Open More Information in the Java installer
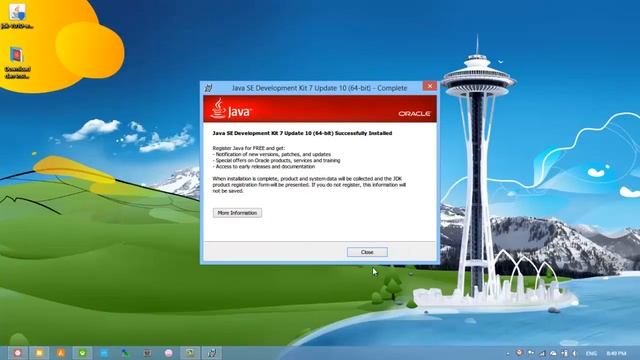640x360 pixels. coord(237,213)
